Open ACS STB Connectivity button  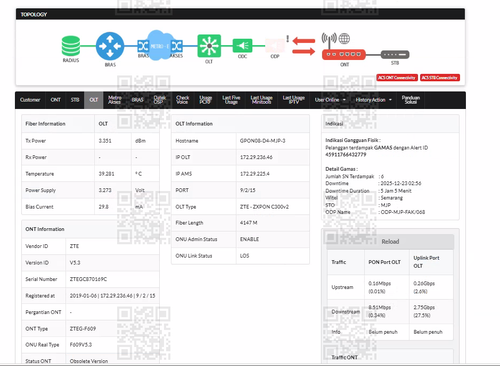(440, 78)
